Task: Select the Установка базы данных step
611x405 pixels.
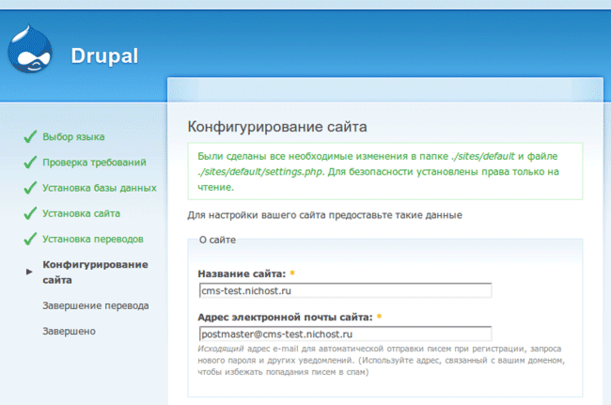Action: click(99, 188)
